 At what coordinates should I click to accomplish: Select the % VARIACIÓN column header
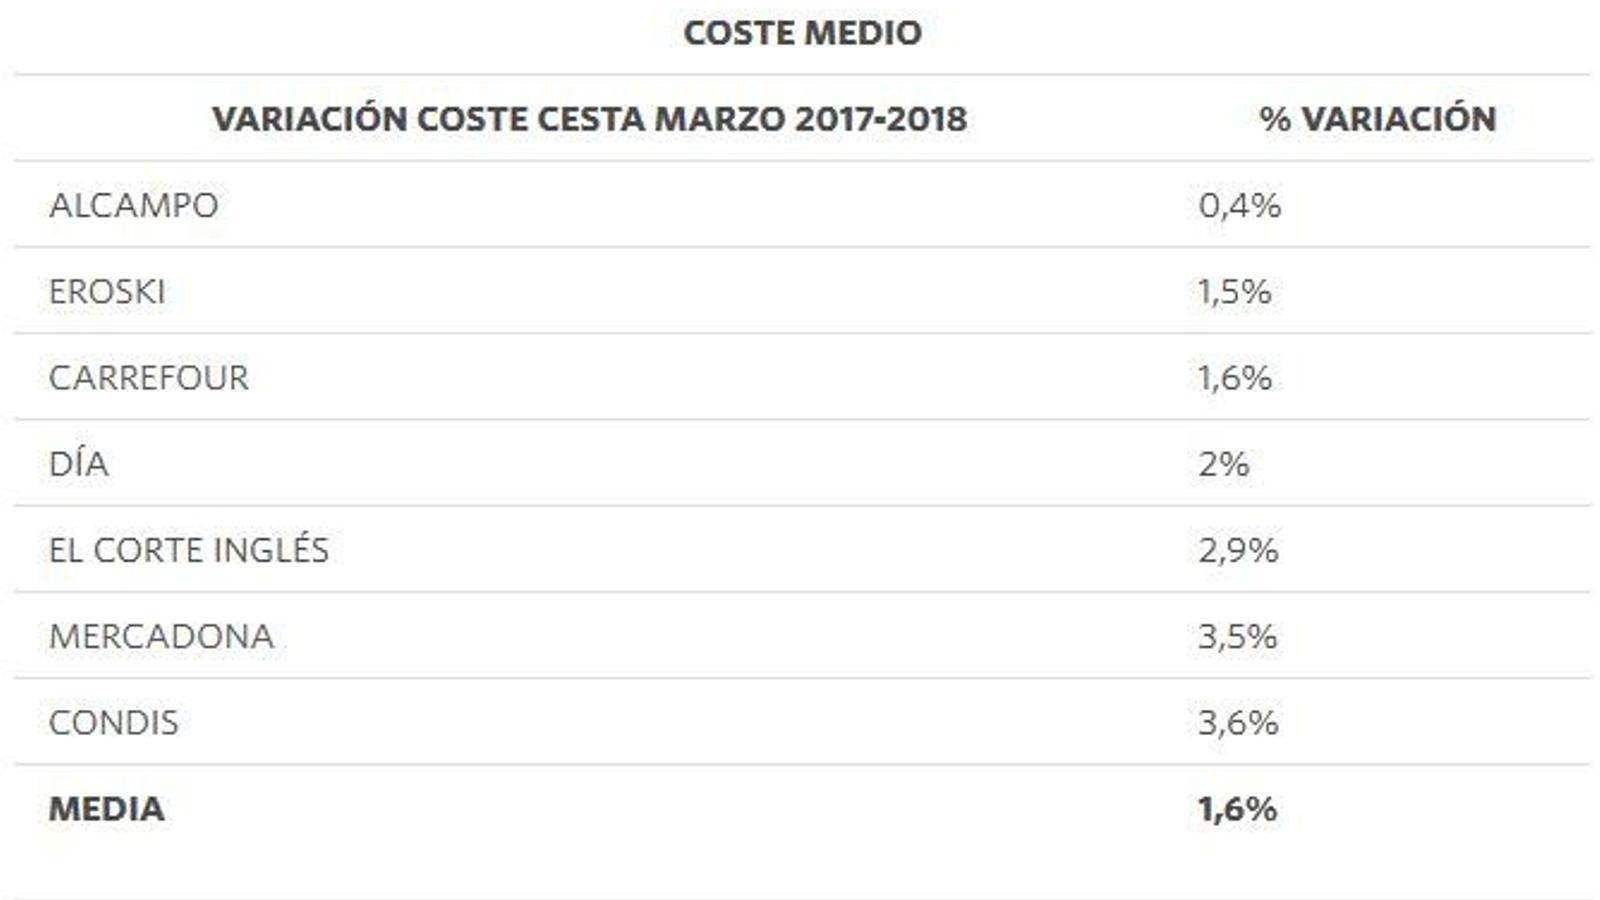tap(1377, 119)
